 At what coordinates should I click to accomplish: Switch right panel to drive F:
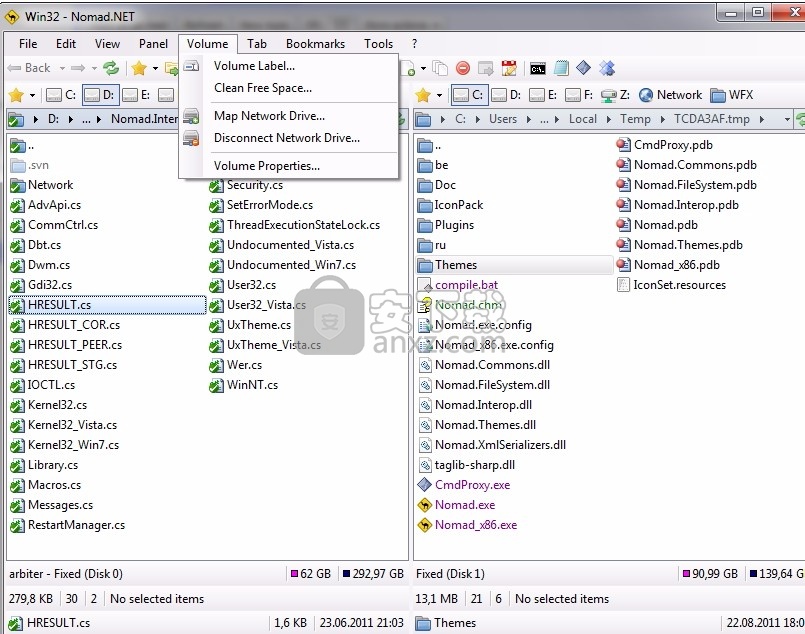tap(579, 95)
